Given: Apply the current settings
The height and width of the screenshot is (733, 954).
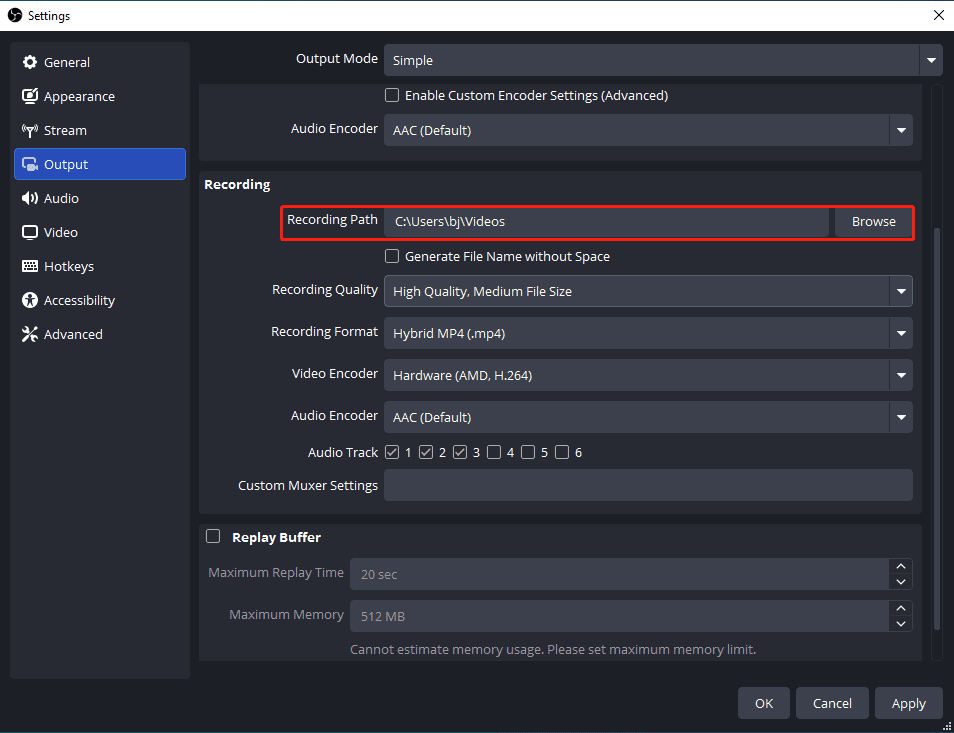Looking at the screenshot, I should 908,703.
